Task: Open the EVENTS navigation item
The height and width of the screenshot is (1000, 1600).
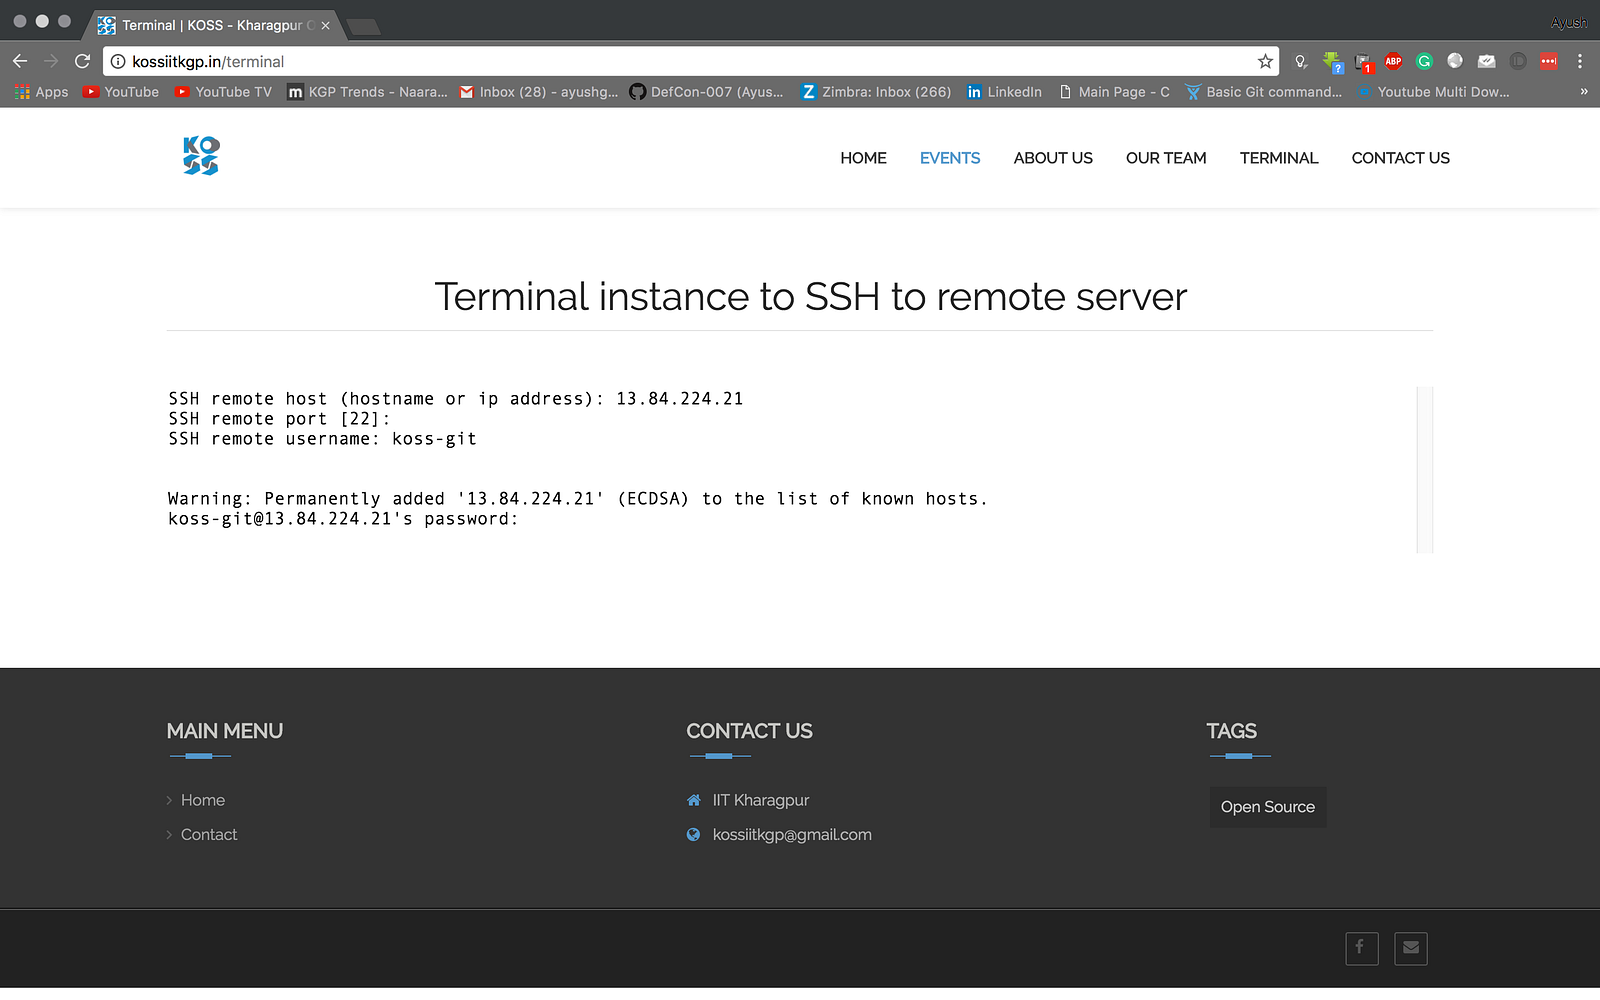Action: (x=950, y=158)
